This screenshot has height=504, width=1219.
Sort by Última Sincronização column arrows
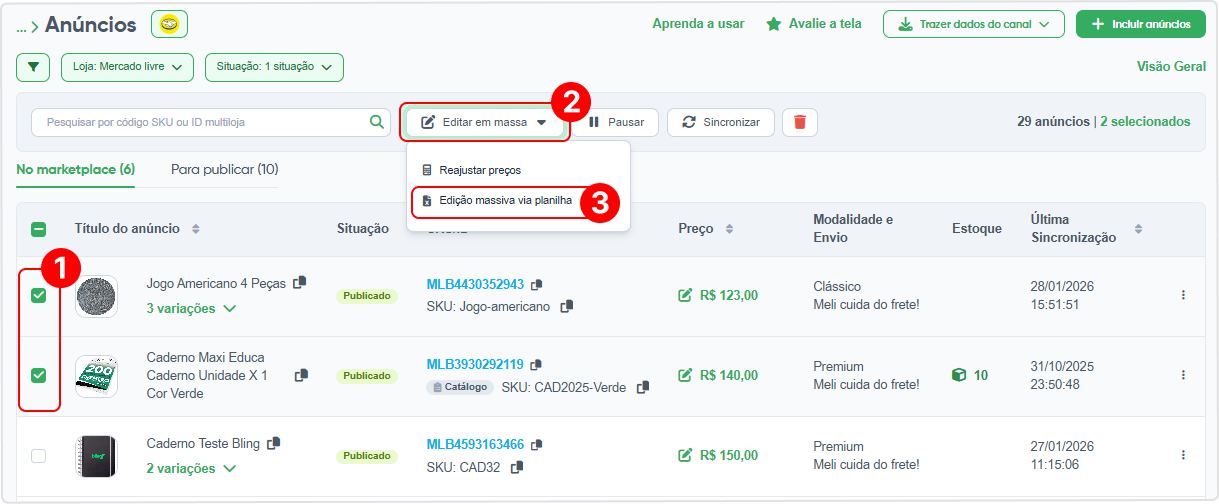[x=1138, y=230]
